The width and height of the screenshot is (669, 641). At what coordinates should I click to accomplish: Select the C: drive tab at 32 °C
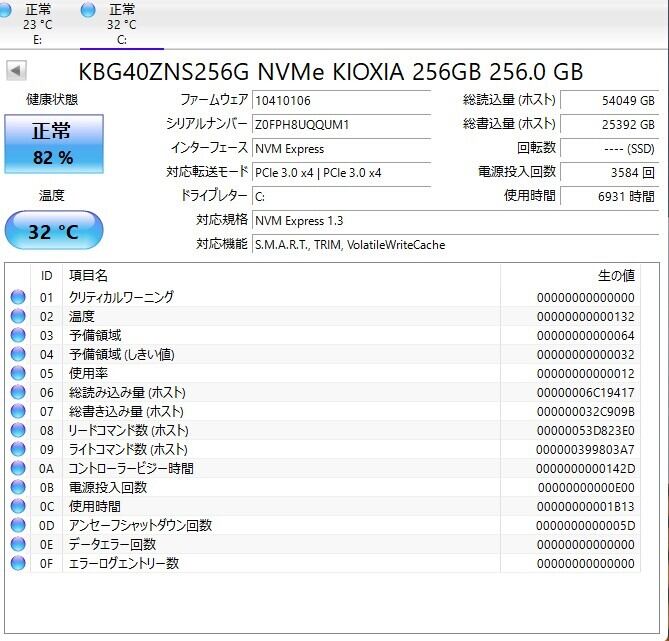(121, 24)
